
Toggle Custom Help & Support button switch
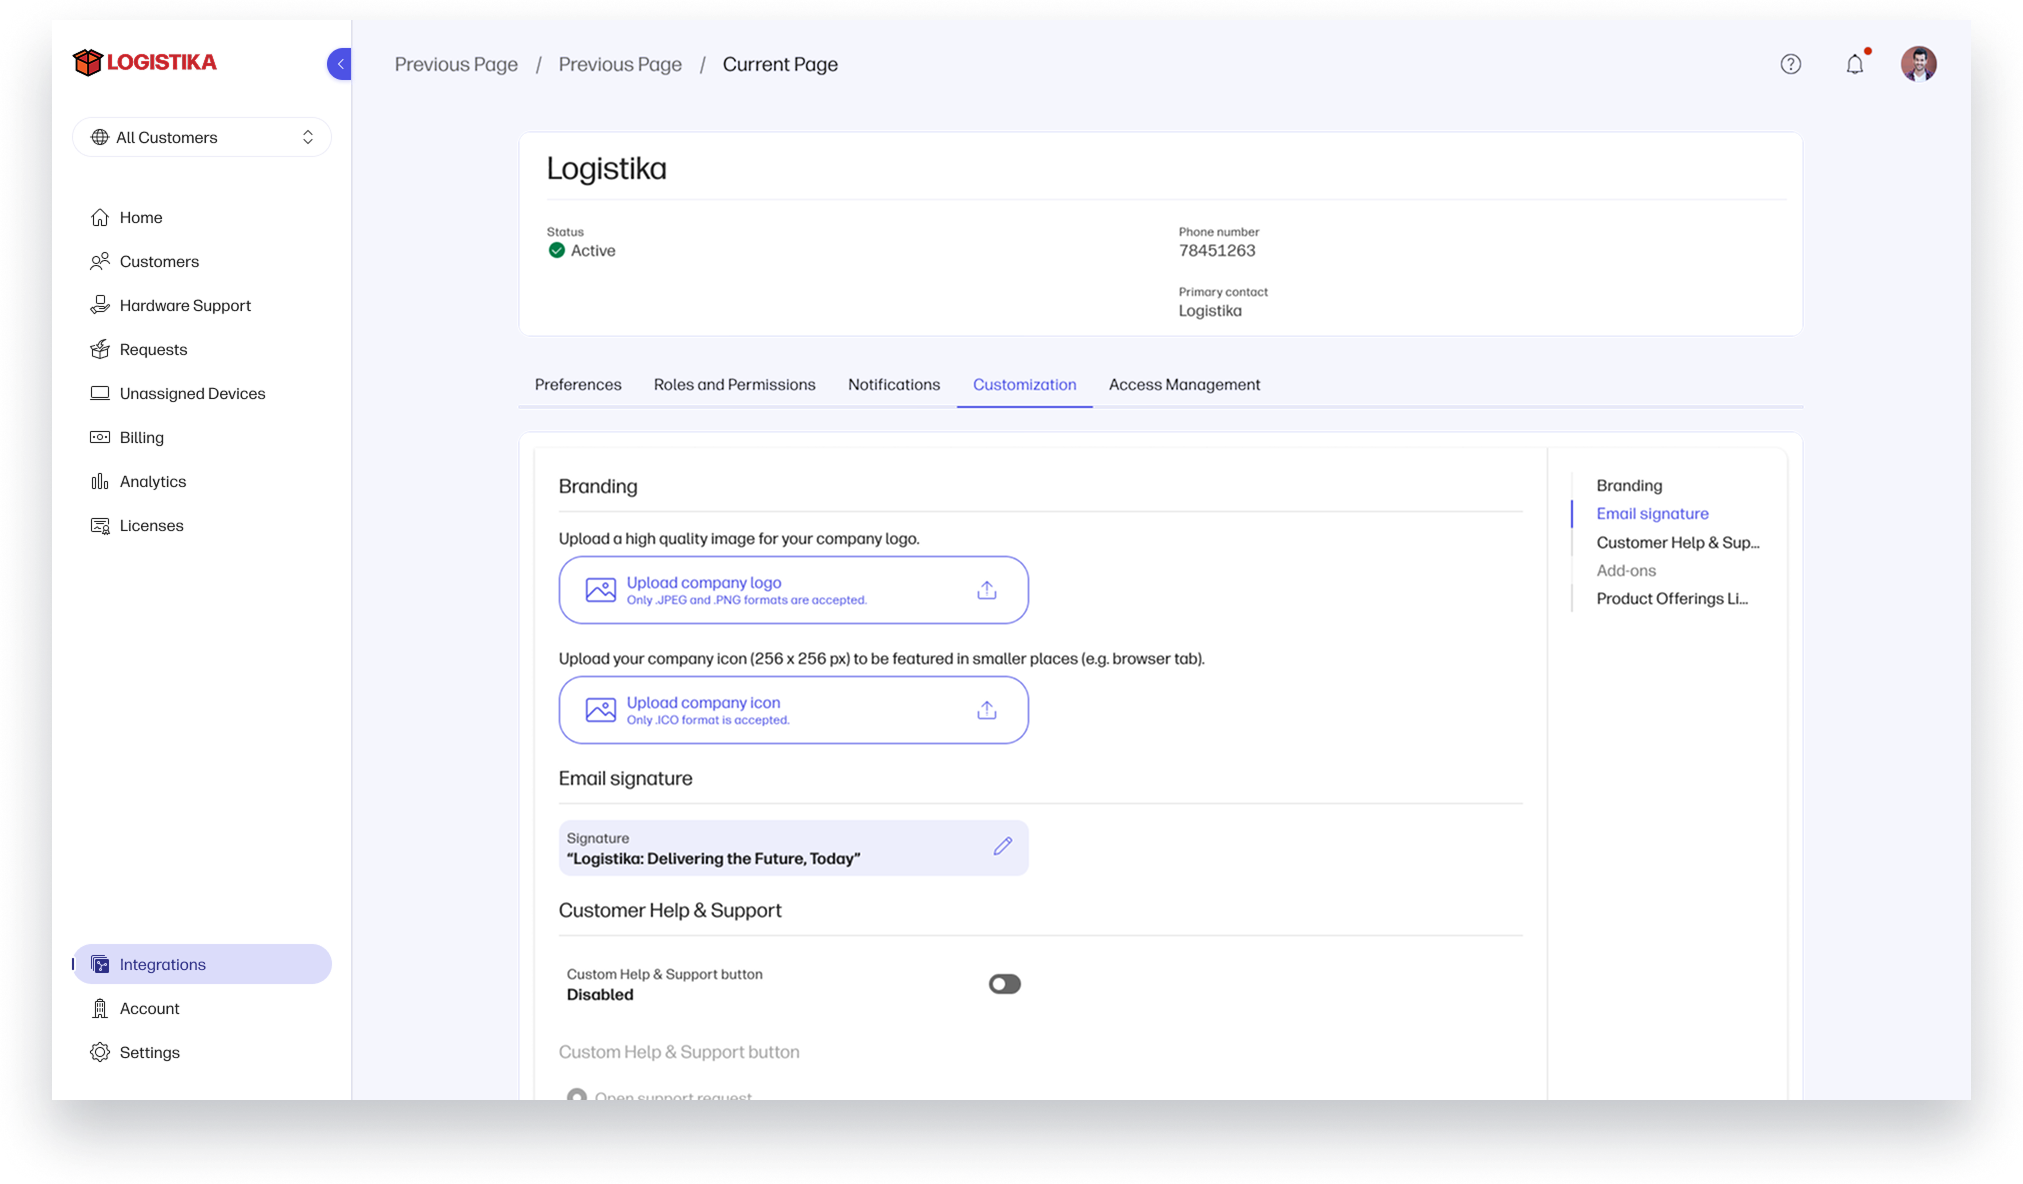(x=1004, y=984)
